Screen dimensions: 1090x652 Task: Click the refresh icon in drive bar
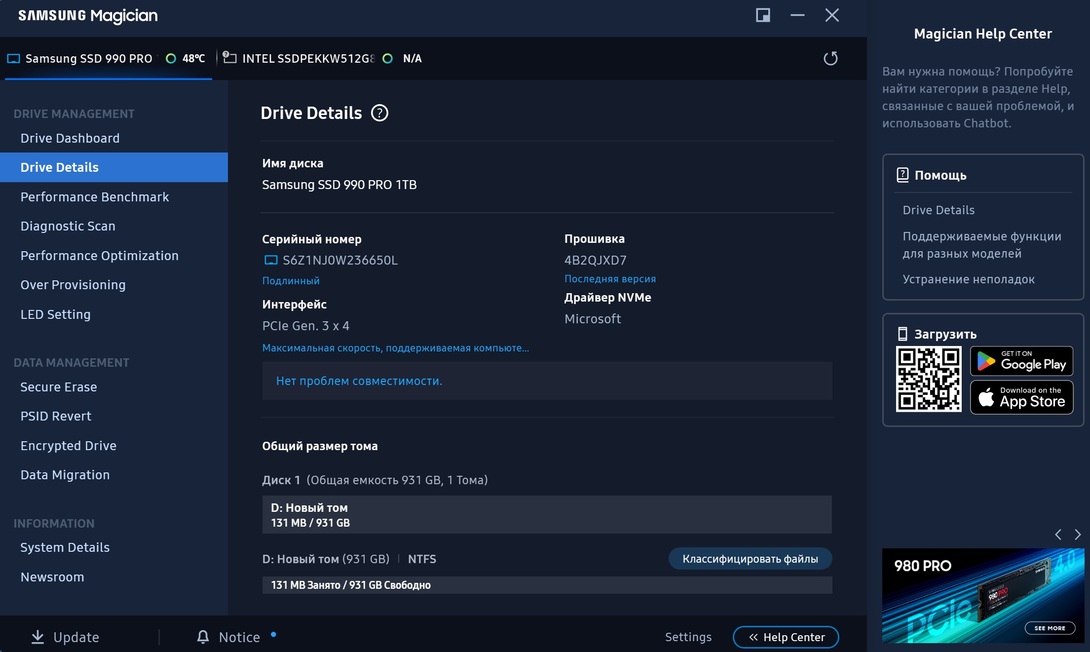830,58
